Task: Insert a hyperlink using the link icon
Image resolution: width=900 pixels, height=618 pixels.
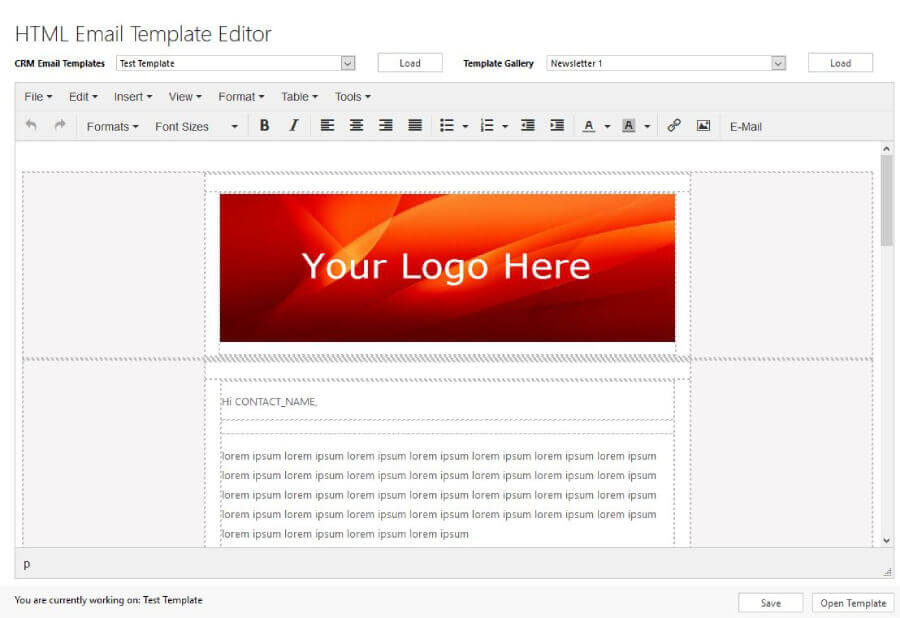Action: (x=672, y=125)
